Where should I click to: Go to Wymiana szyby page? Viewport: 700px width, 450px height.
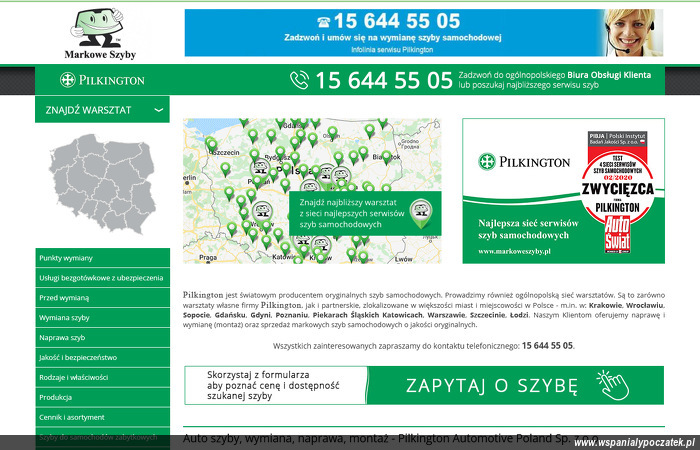click(x=102, y=317)
